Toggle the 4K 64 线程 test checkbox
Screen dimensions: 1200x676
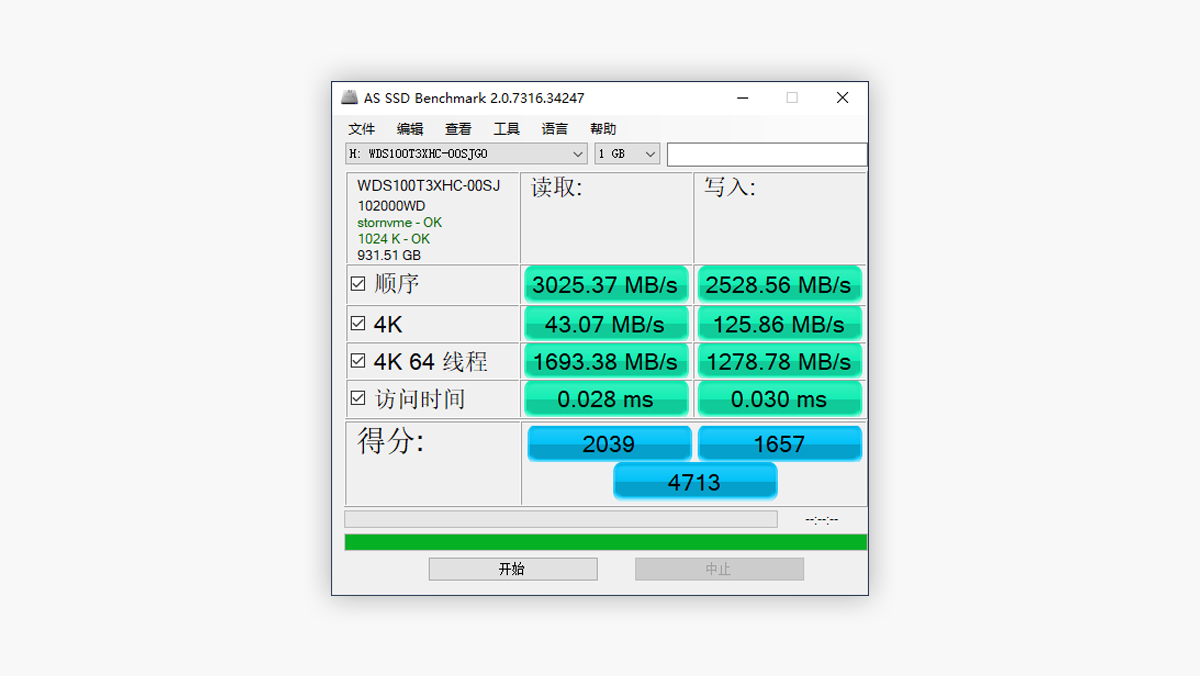(x=358, y=361)
